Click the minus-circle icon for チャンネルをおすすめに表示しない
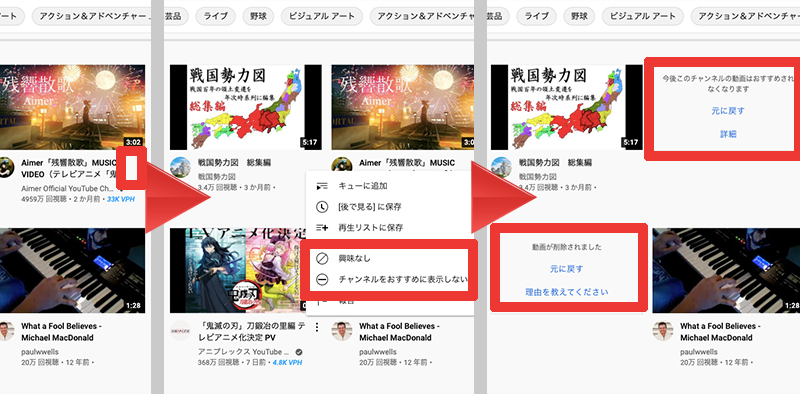Image resolution: width=800 pixels, height=394 pixels. coord(321,280)
